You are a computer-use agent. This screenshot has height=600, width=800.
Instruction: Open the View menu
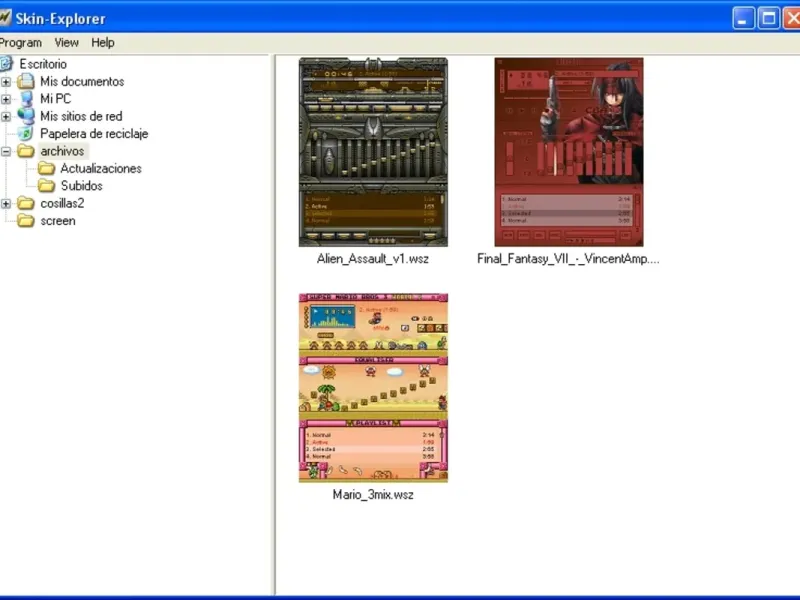(x=66, y=43)
